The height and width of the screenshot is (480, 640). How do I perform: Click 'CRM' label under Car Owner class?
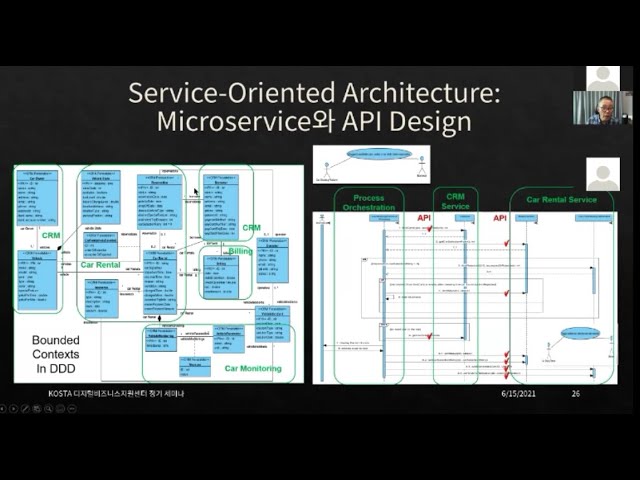pos(51,236)
